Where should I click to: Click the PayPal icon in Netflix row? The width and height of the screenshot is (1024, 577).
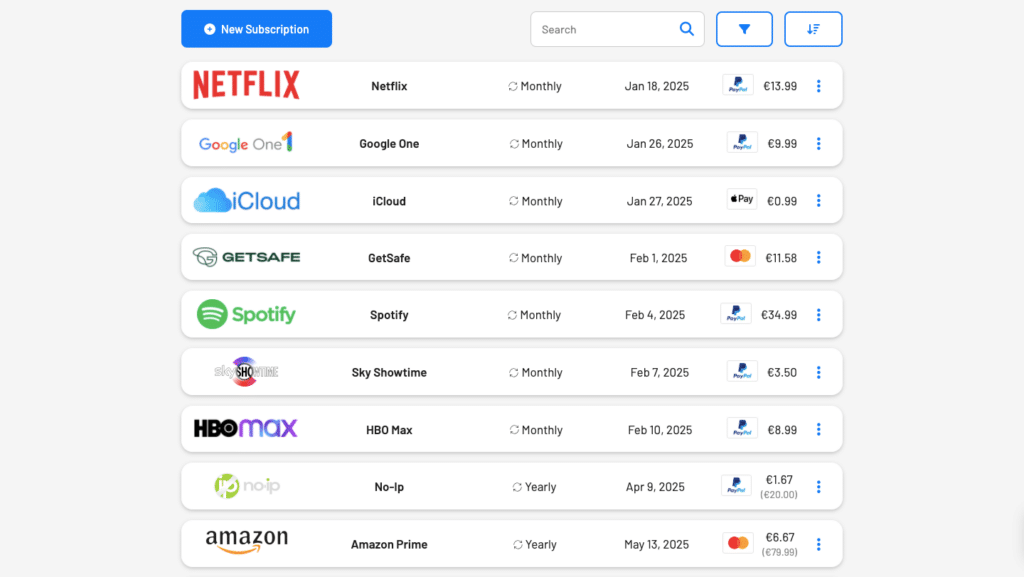click(738, 85)
